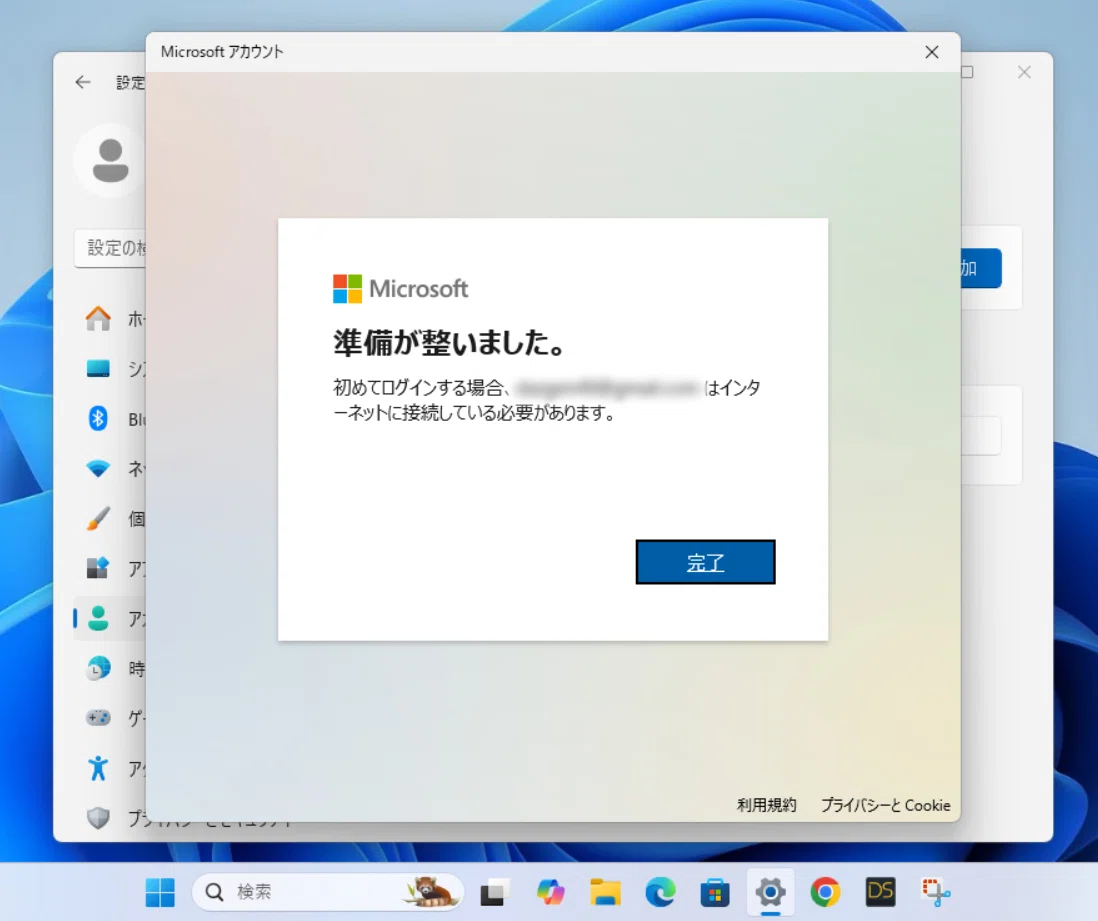Close the Settings window behind dialog

(1024, 72)
